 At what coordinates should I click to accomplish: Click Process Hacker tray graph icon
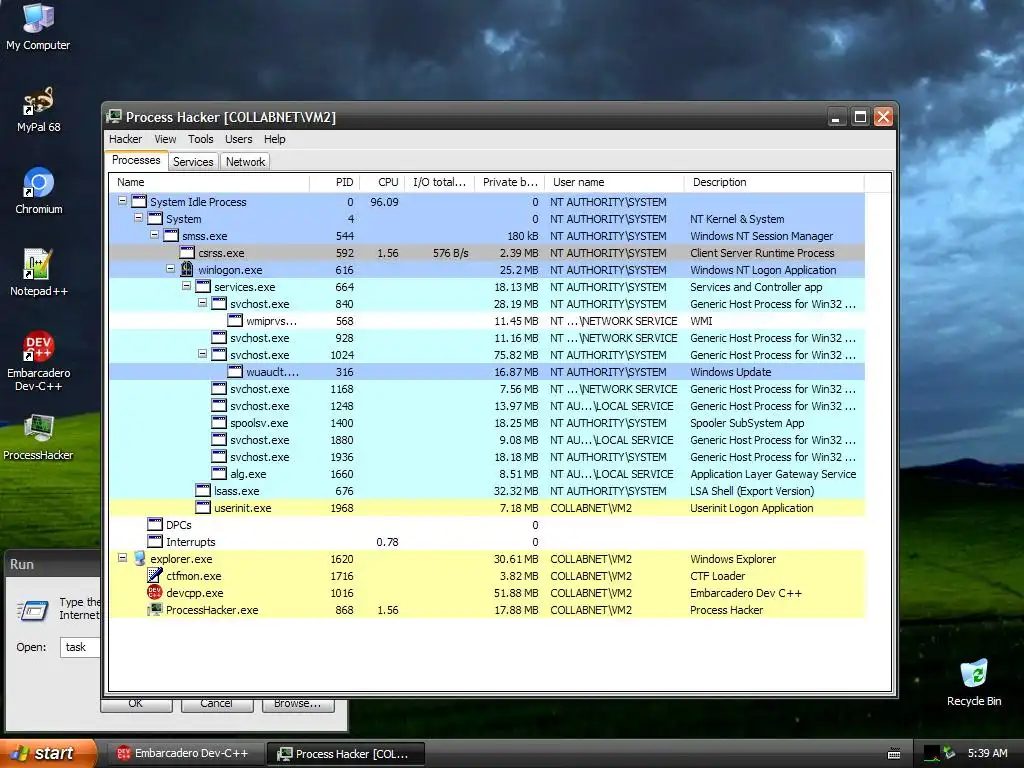point(932,754)
